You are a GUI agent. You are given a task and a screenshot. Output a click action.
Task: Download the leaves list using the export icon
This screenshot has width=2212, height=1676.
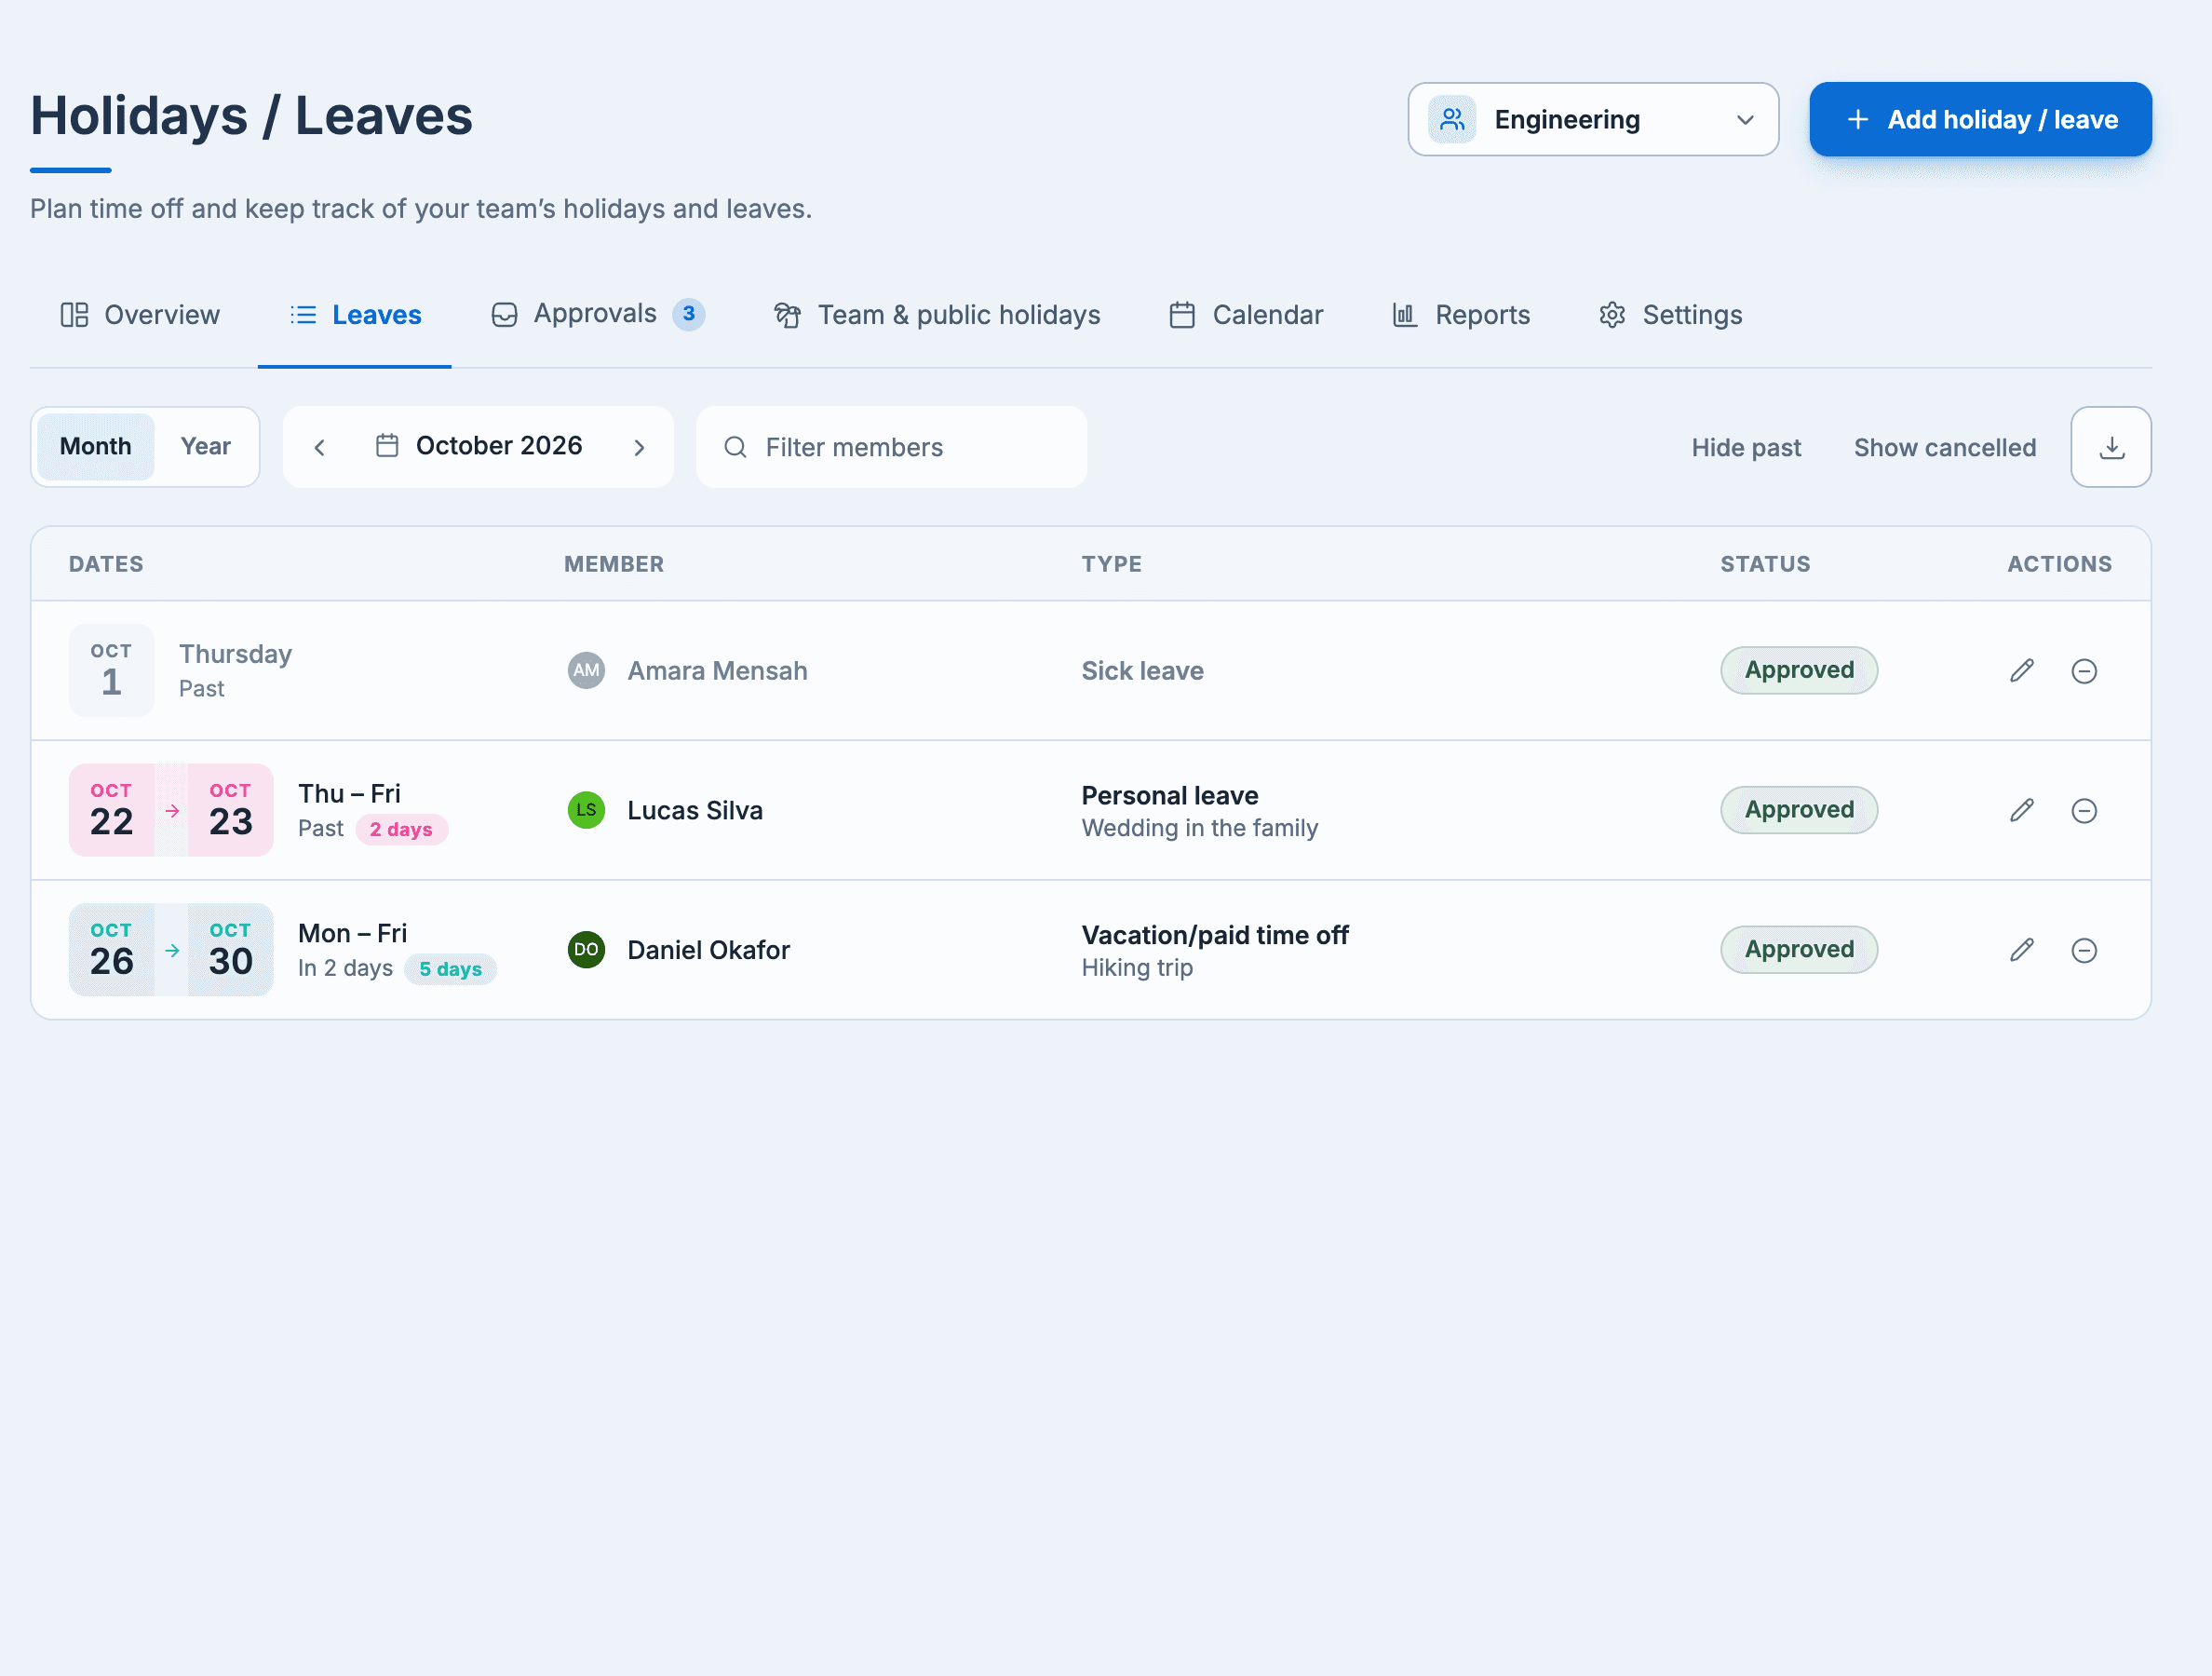2111,447
